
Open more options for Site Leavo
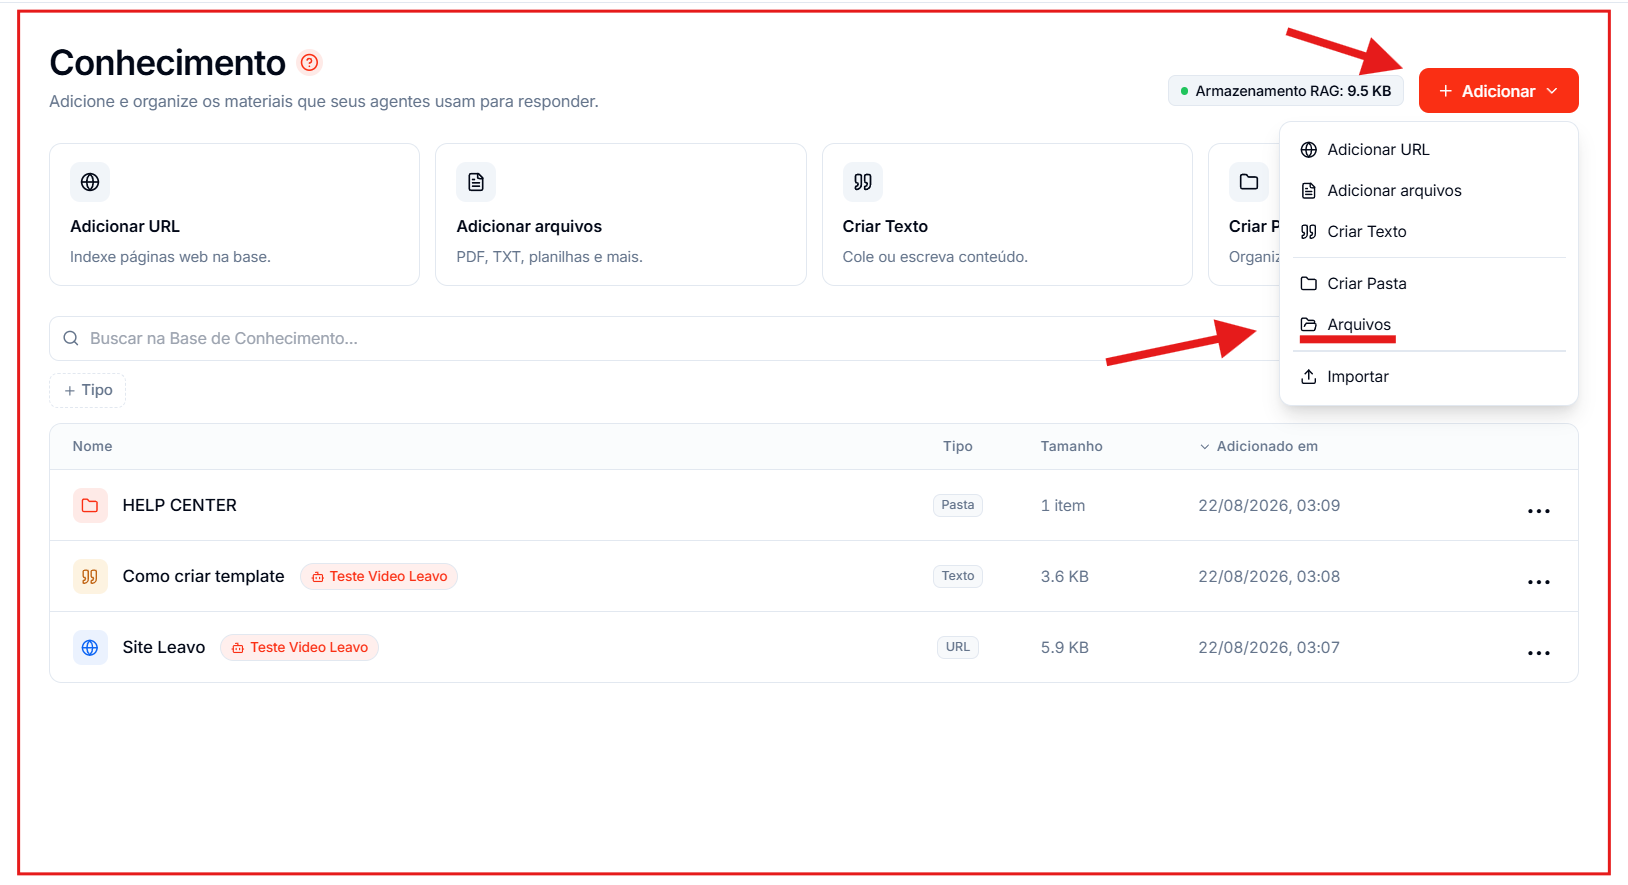tap(1538, 653)
